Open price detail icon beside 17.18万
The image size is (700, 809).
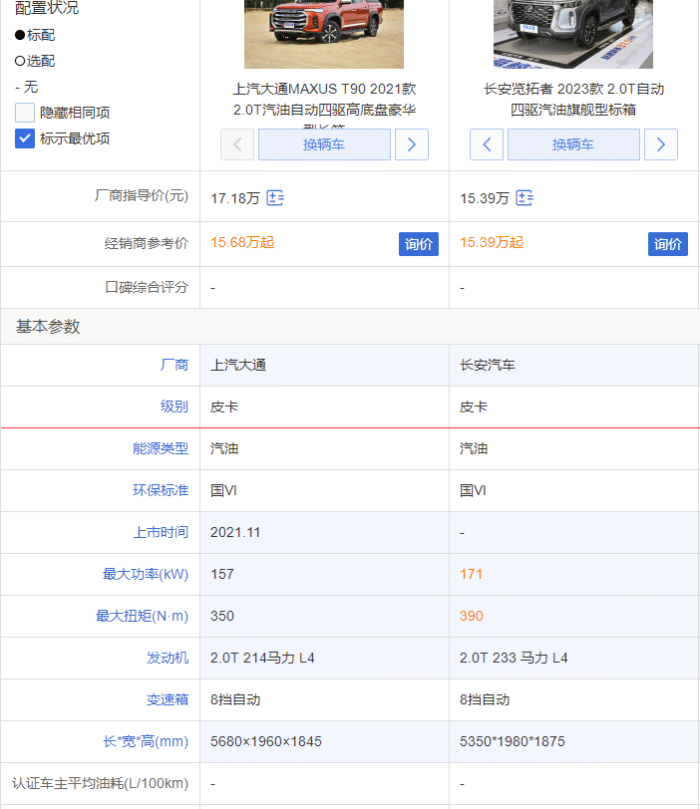point(275,198)
